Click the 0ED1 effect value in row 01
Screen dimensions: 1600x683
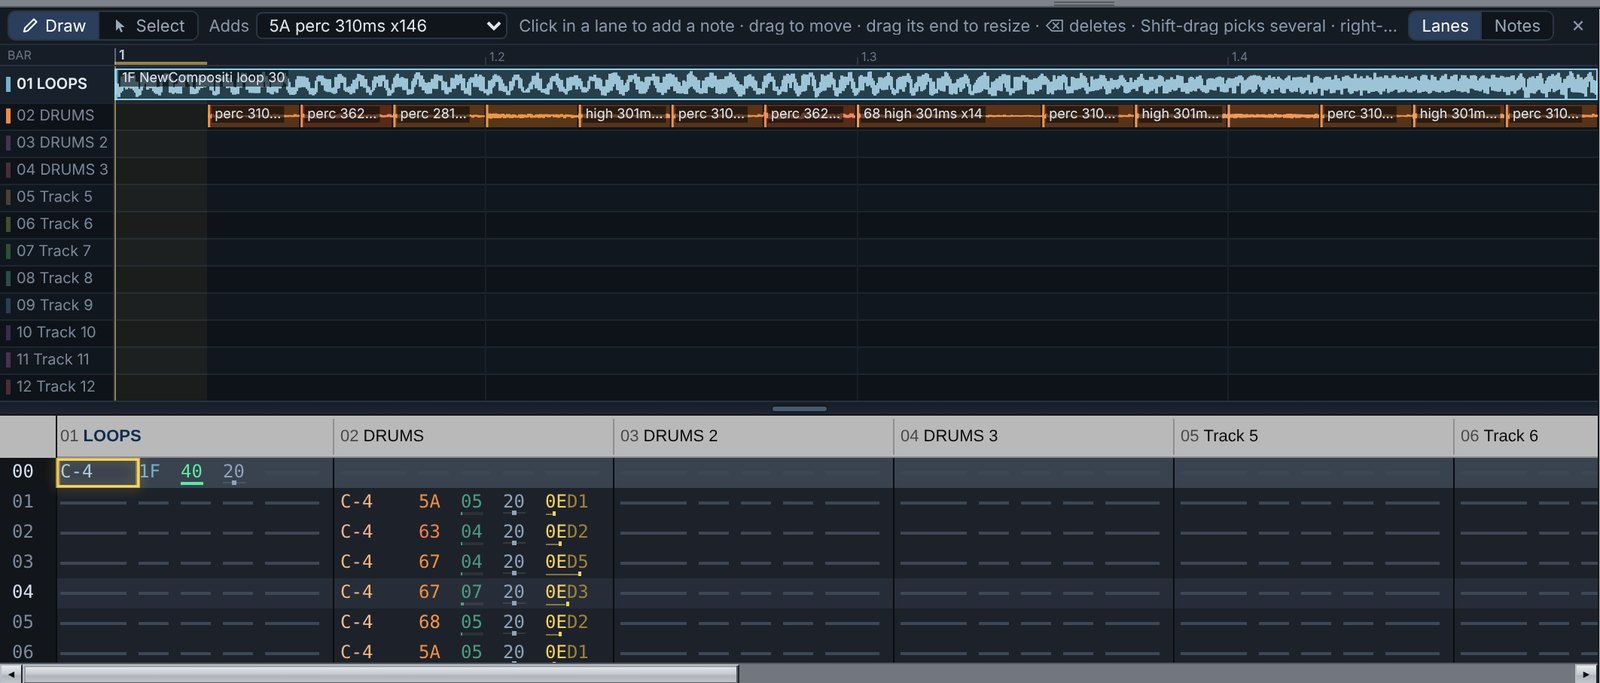click(566, 502)
